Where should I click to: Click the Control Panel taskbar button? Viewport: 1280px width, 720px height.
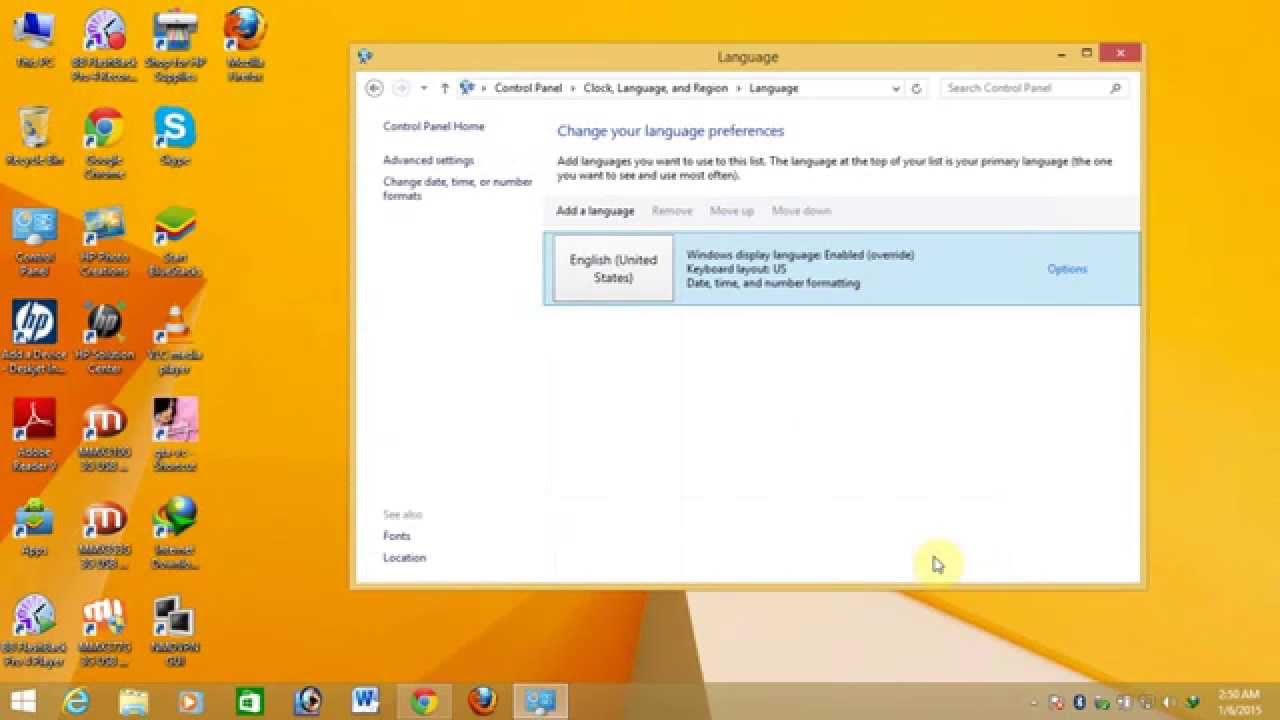pyautogui.click(x=541, y=701)
